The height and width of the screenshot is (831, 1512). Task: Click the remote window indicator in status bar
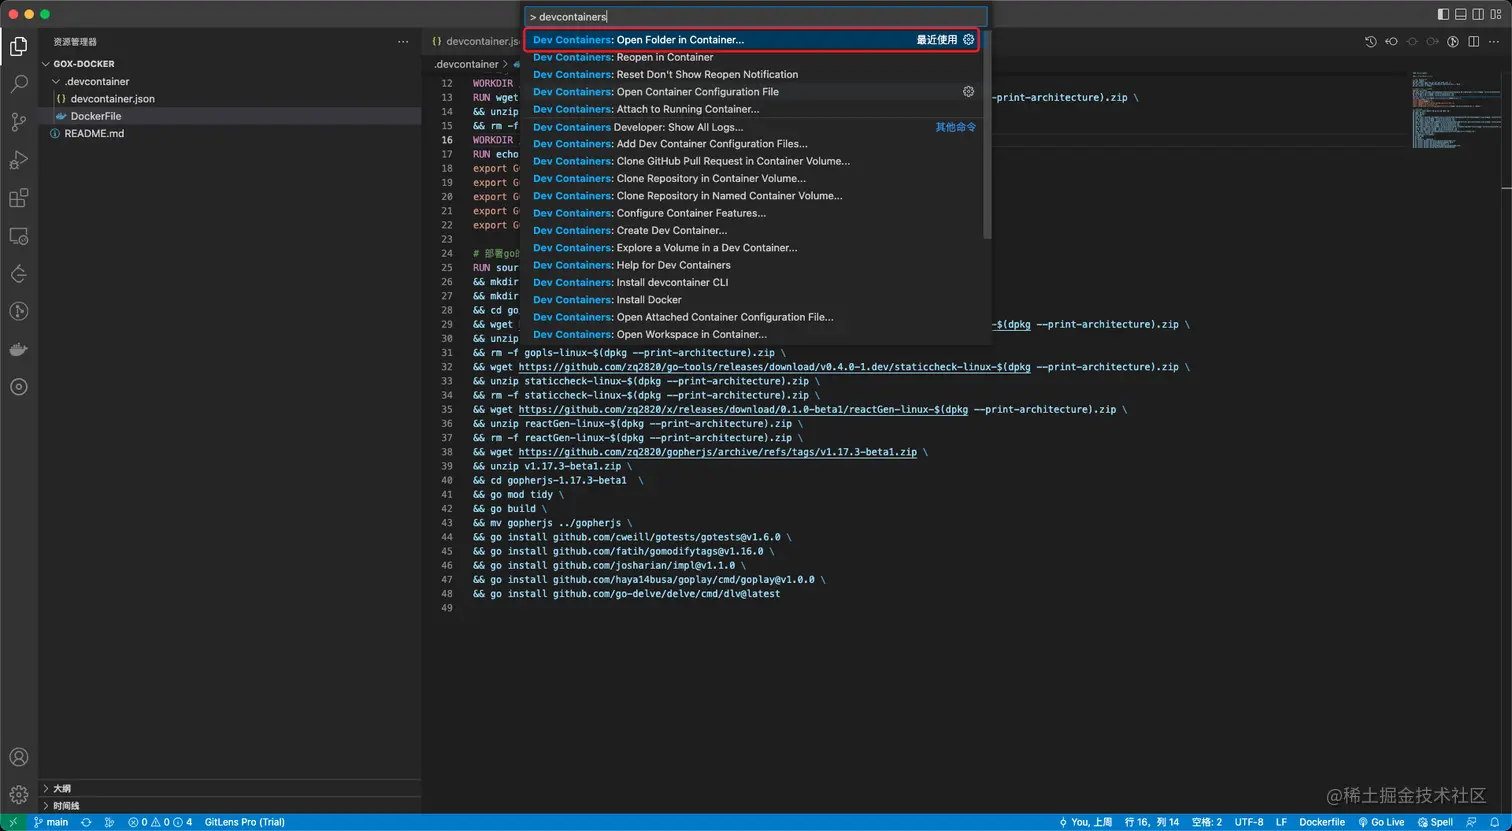coord(12,822)
